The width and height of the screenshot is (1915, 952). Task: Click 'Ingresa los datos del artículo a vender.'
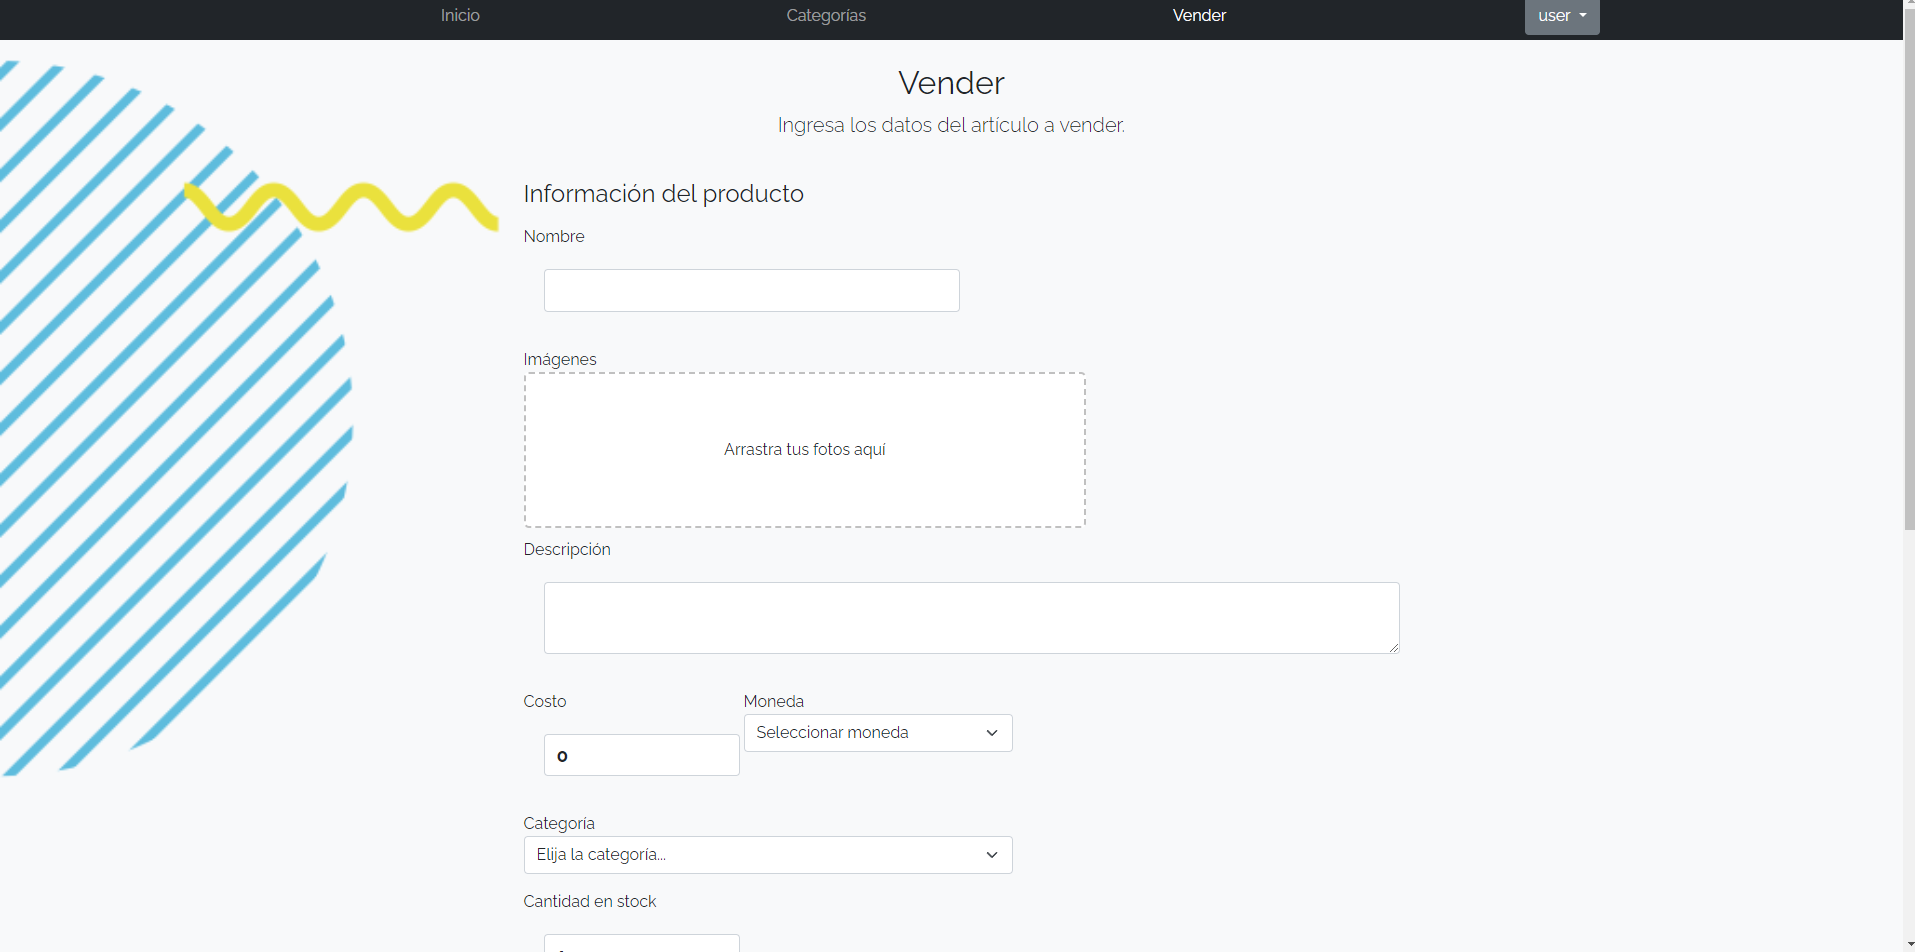(x=951, y=125)
